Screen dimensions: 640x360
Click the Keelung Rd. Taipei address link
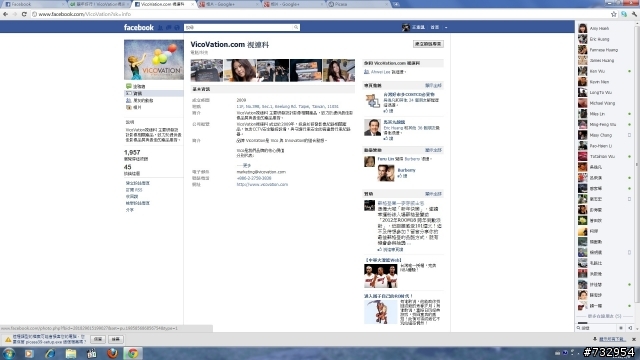287,107
